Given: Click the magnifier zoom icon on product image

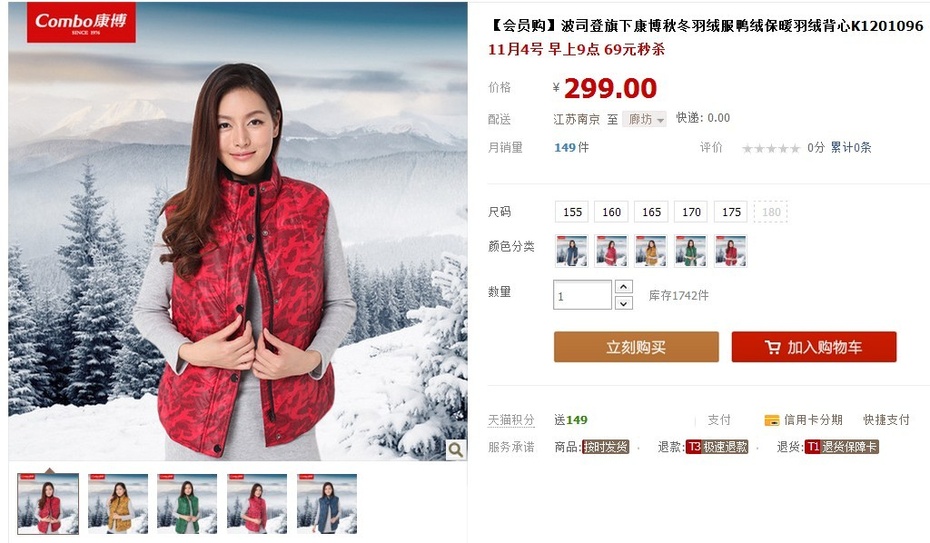Looking at the screenshot, I should tap(456, 450).
